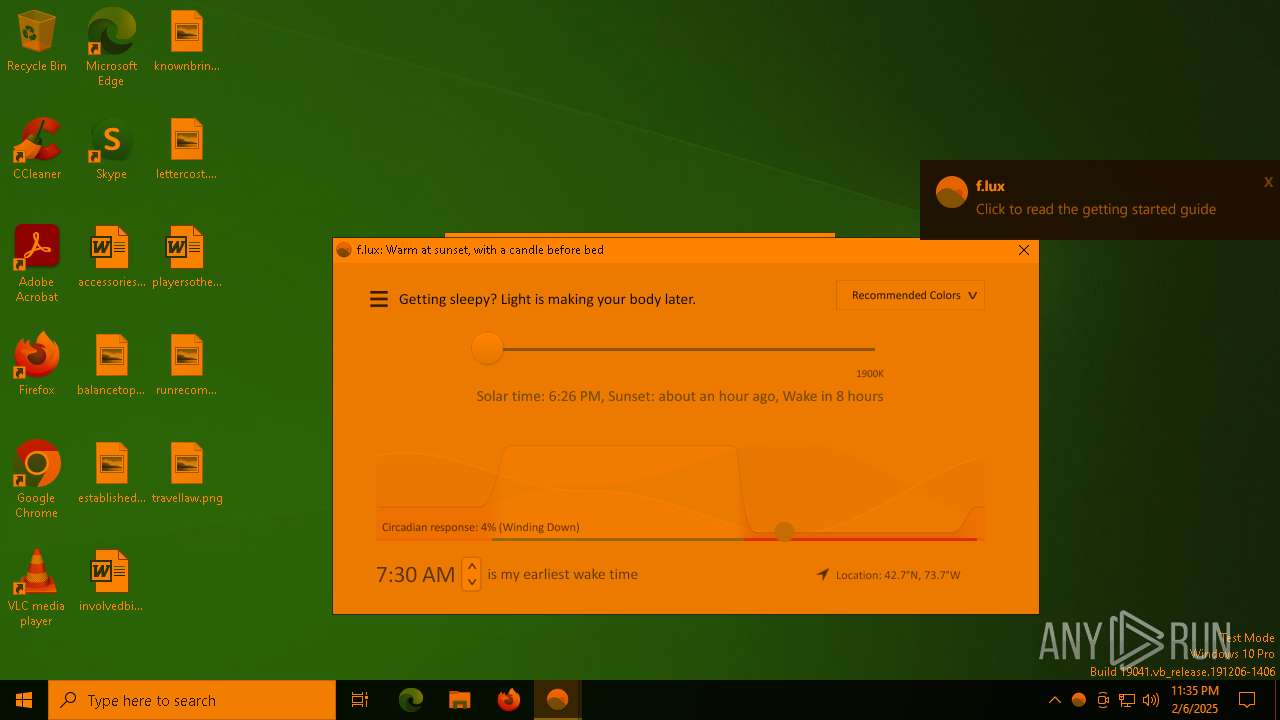
Task: Open the network tray icon
Action: pyautogui.click(x=1127, y=700)
